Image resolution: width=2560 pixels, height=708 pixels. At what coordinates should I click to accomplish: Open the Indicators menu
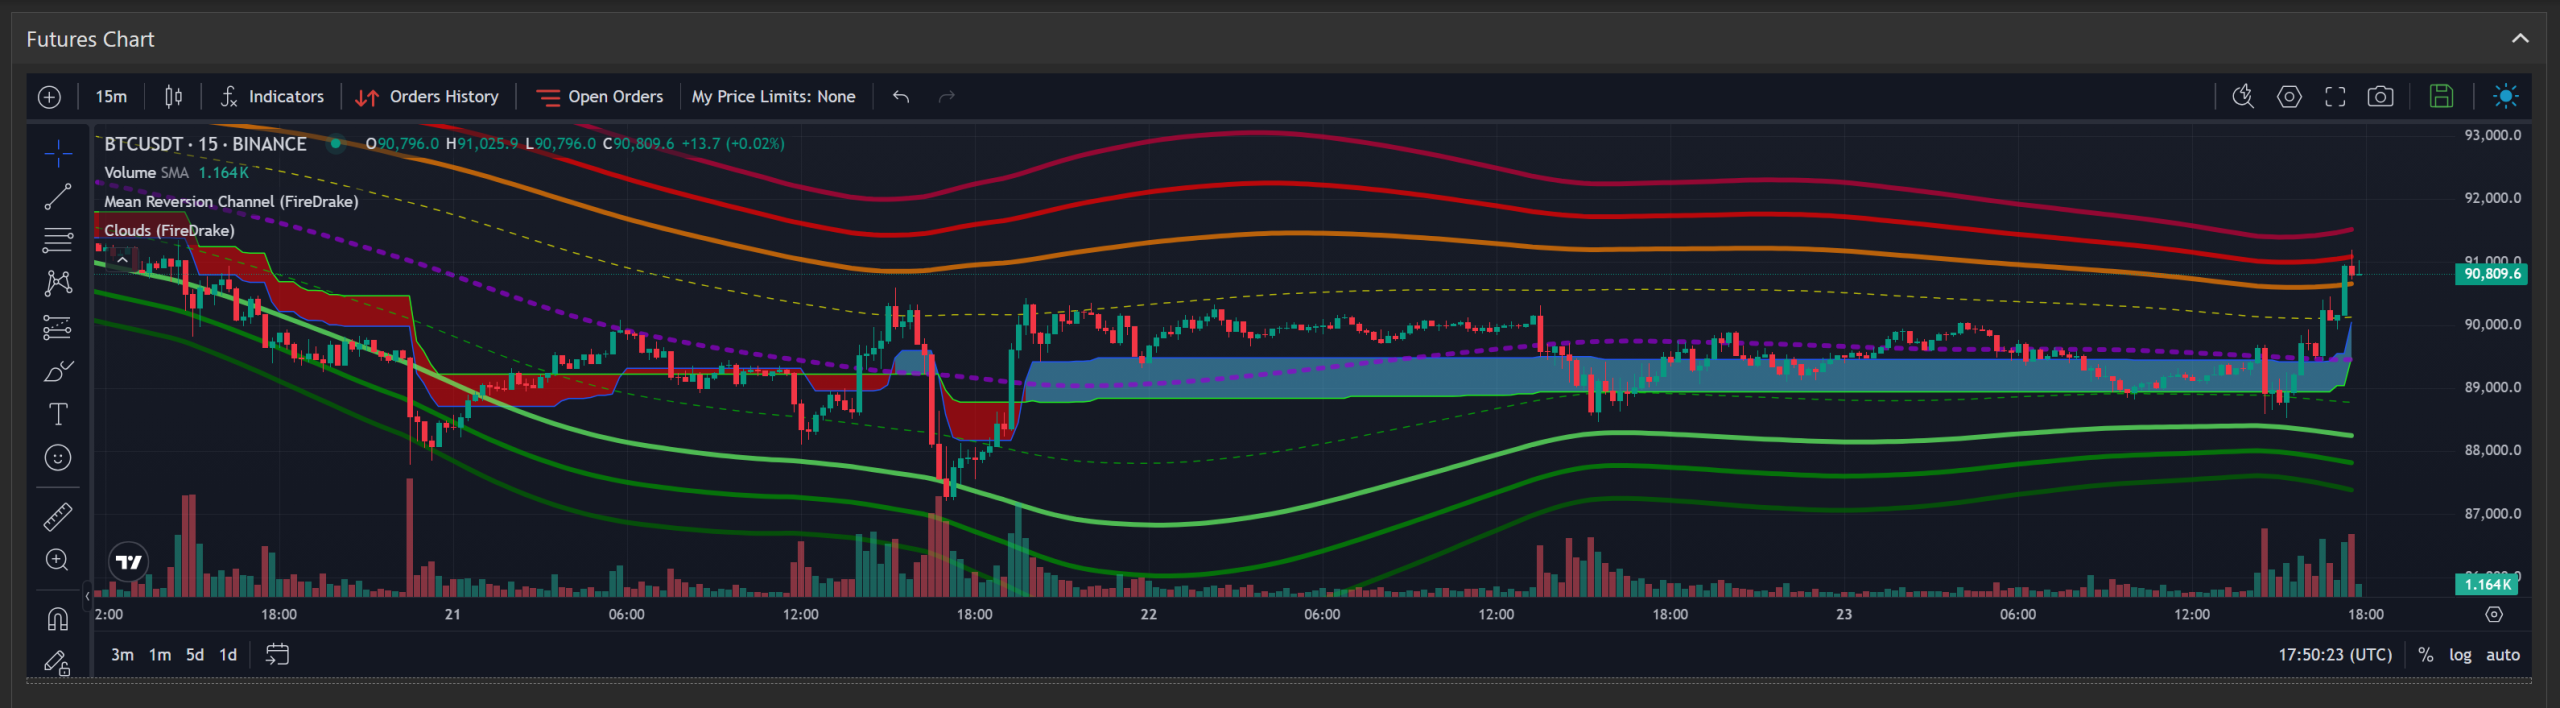tap(272, 96)
